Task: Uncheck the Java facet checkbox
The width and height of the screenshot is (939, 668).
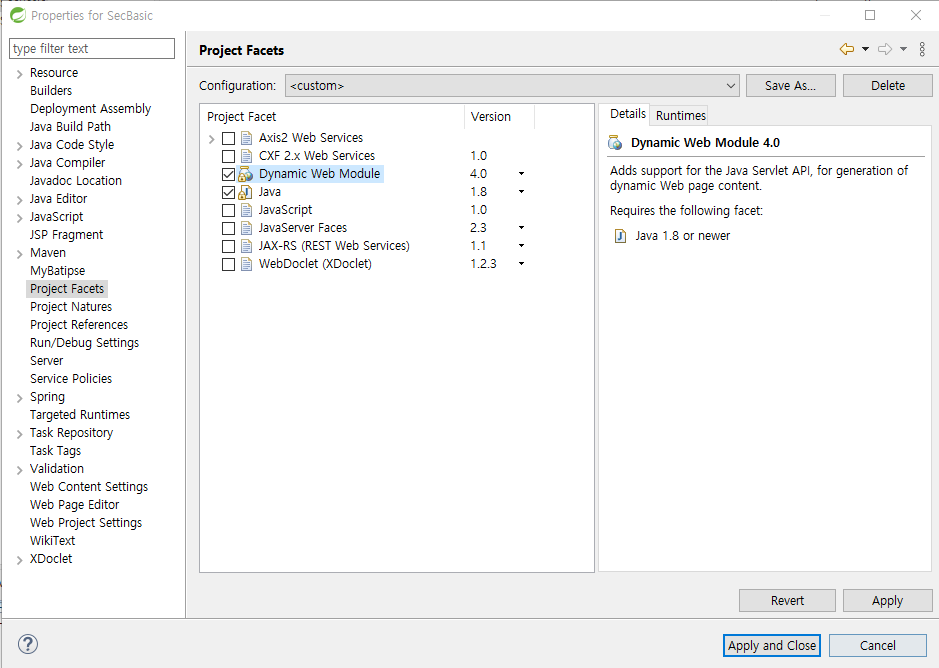Action: (x=228, y=192)
